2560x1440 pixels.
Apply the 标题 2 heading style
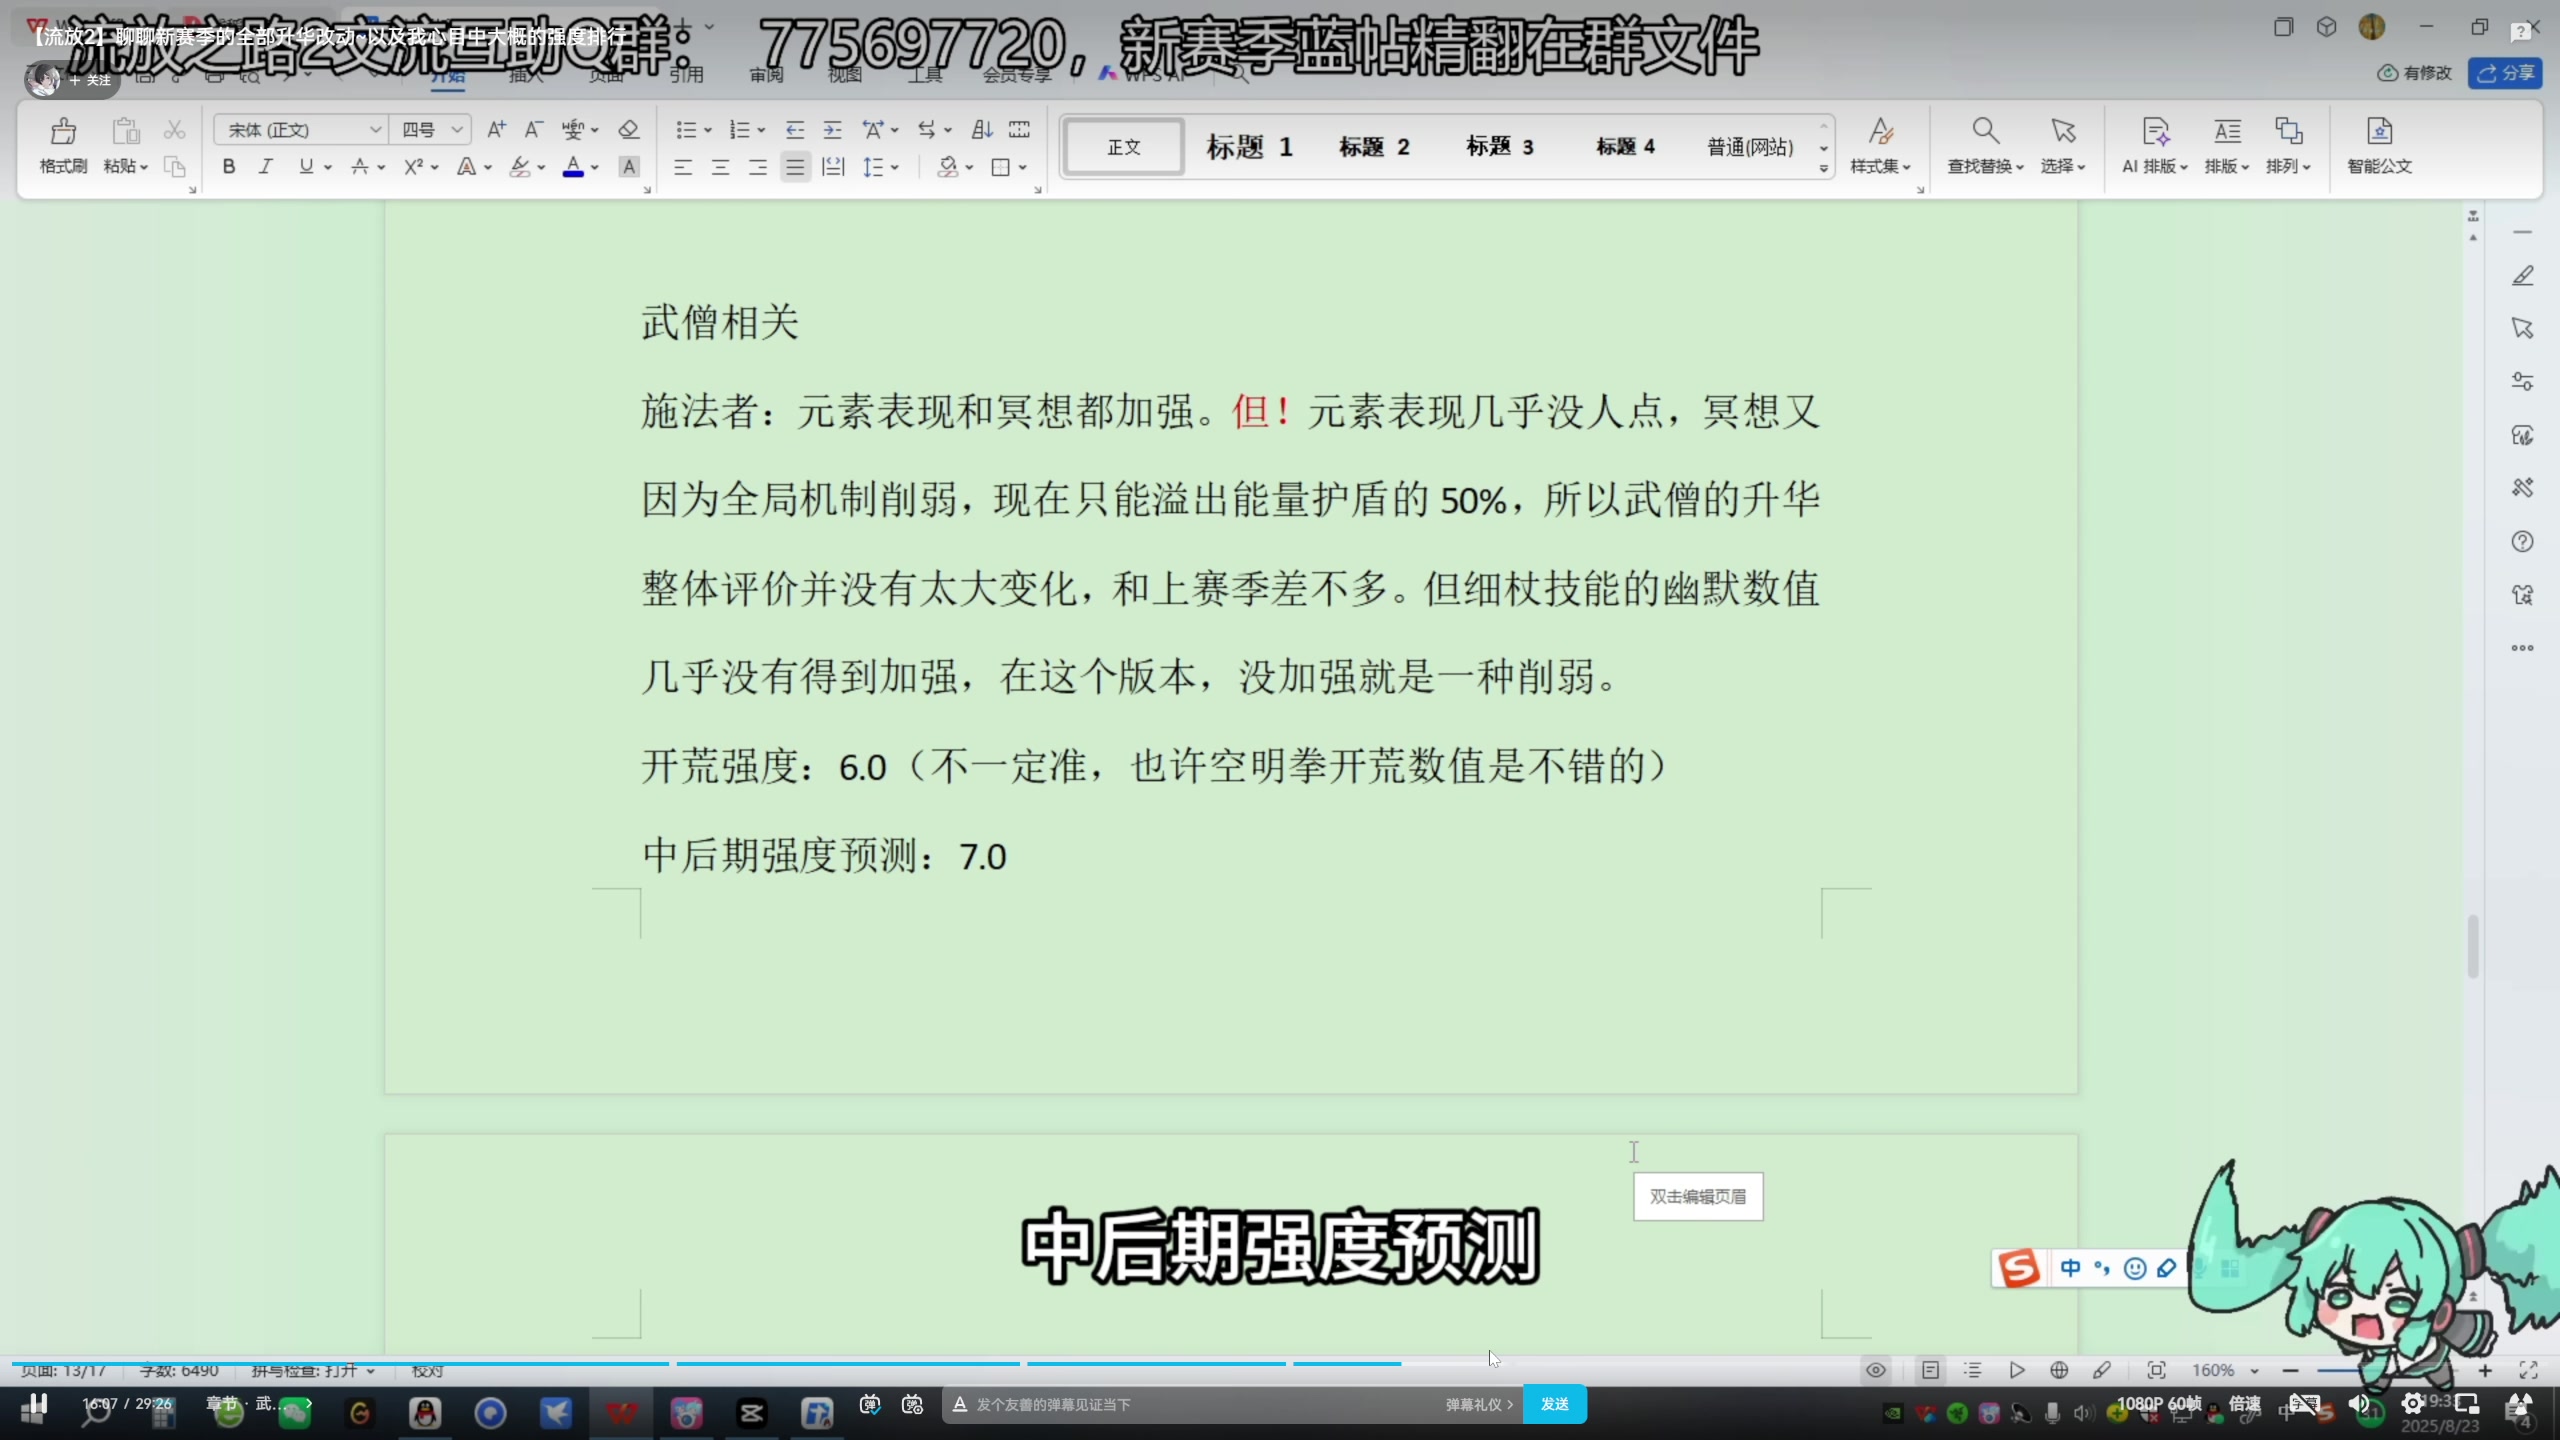coord(1374,147)
